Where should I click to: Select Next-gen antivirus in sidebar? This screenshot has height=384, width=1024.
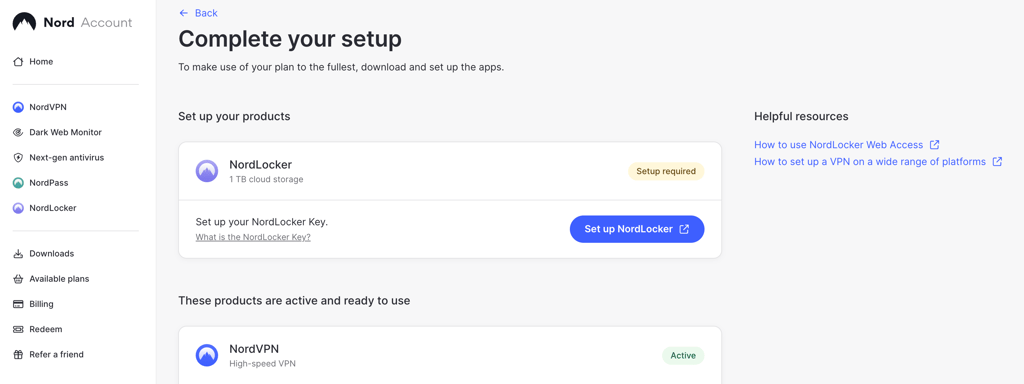coord(67,158)
